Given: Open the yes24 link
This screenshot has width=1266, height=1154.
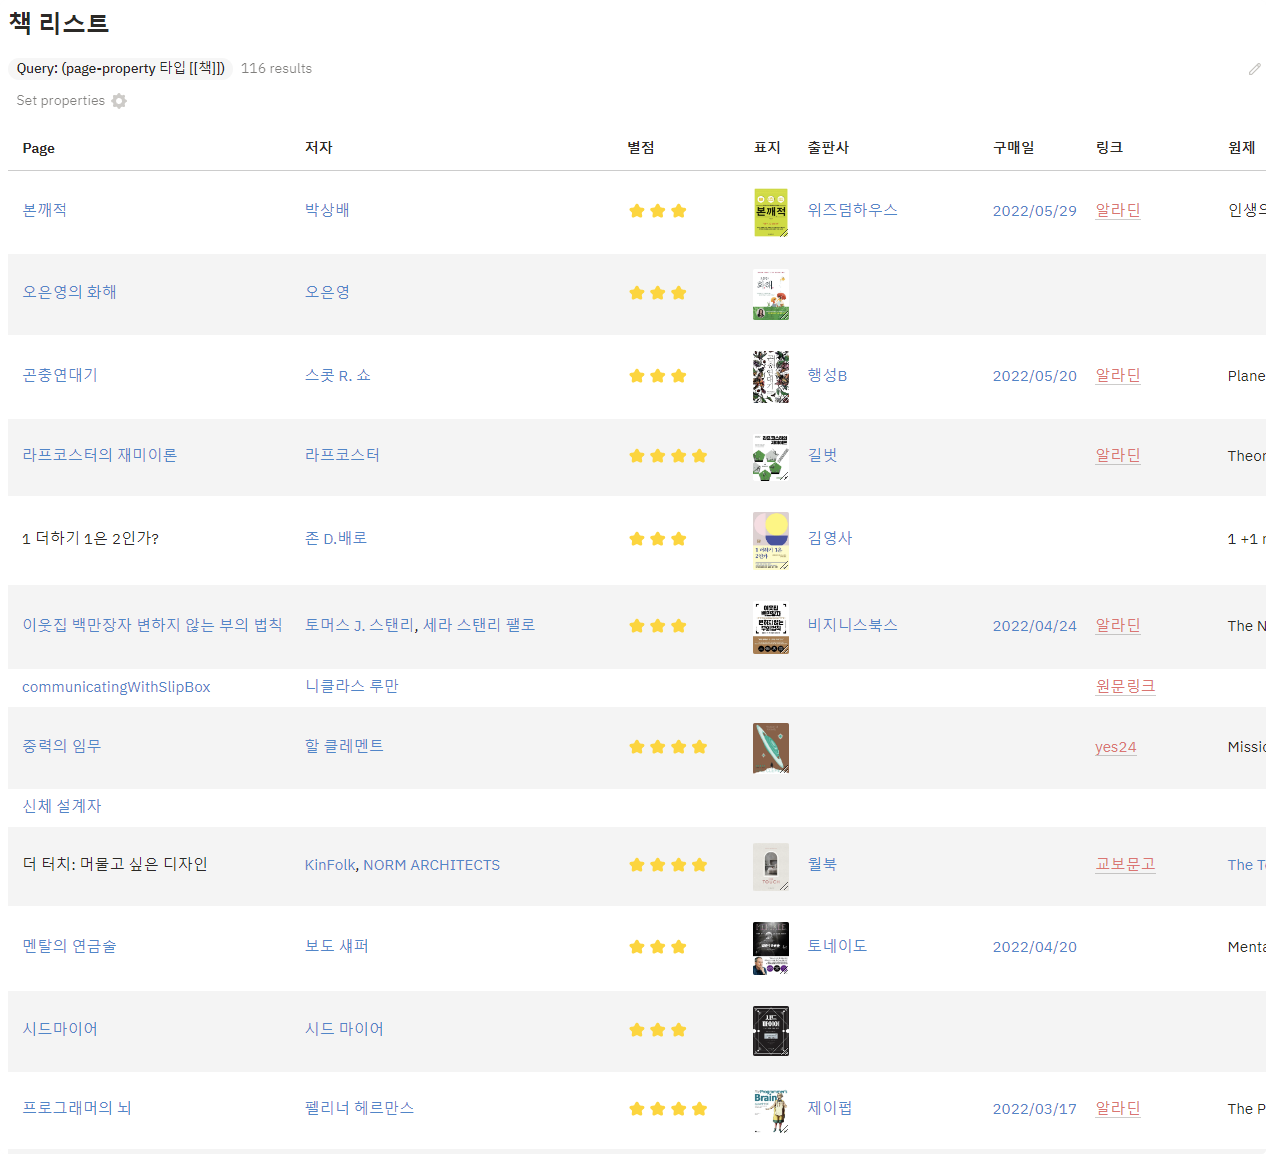Looking at the screenshot, I should pyautogui.click(x=1115, y=747).
